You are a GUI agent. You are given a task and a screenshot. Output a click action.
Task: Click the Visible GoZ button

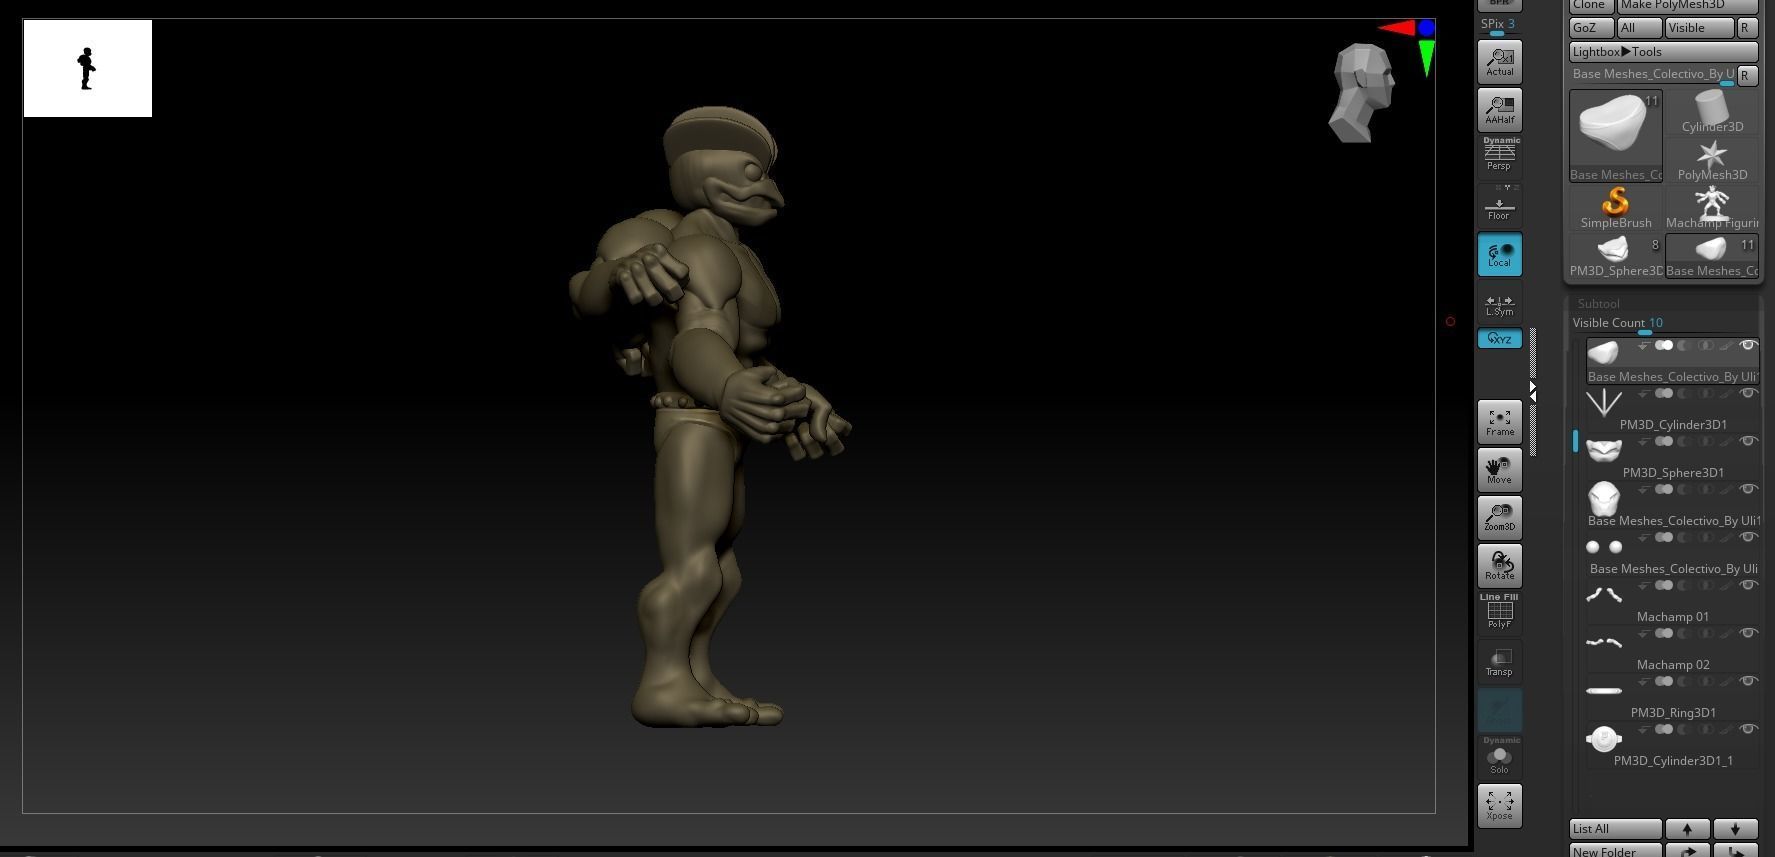tap(1699, 28)
